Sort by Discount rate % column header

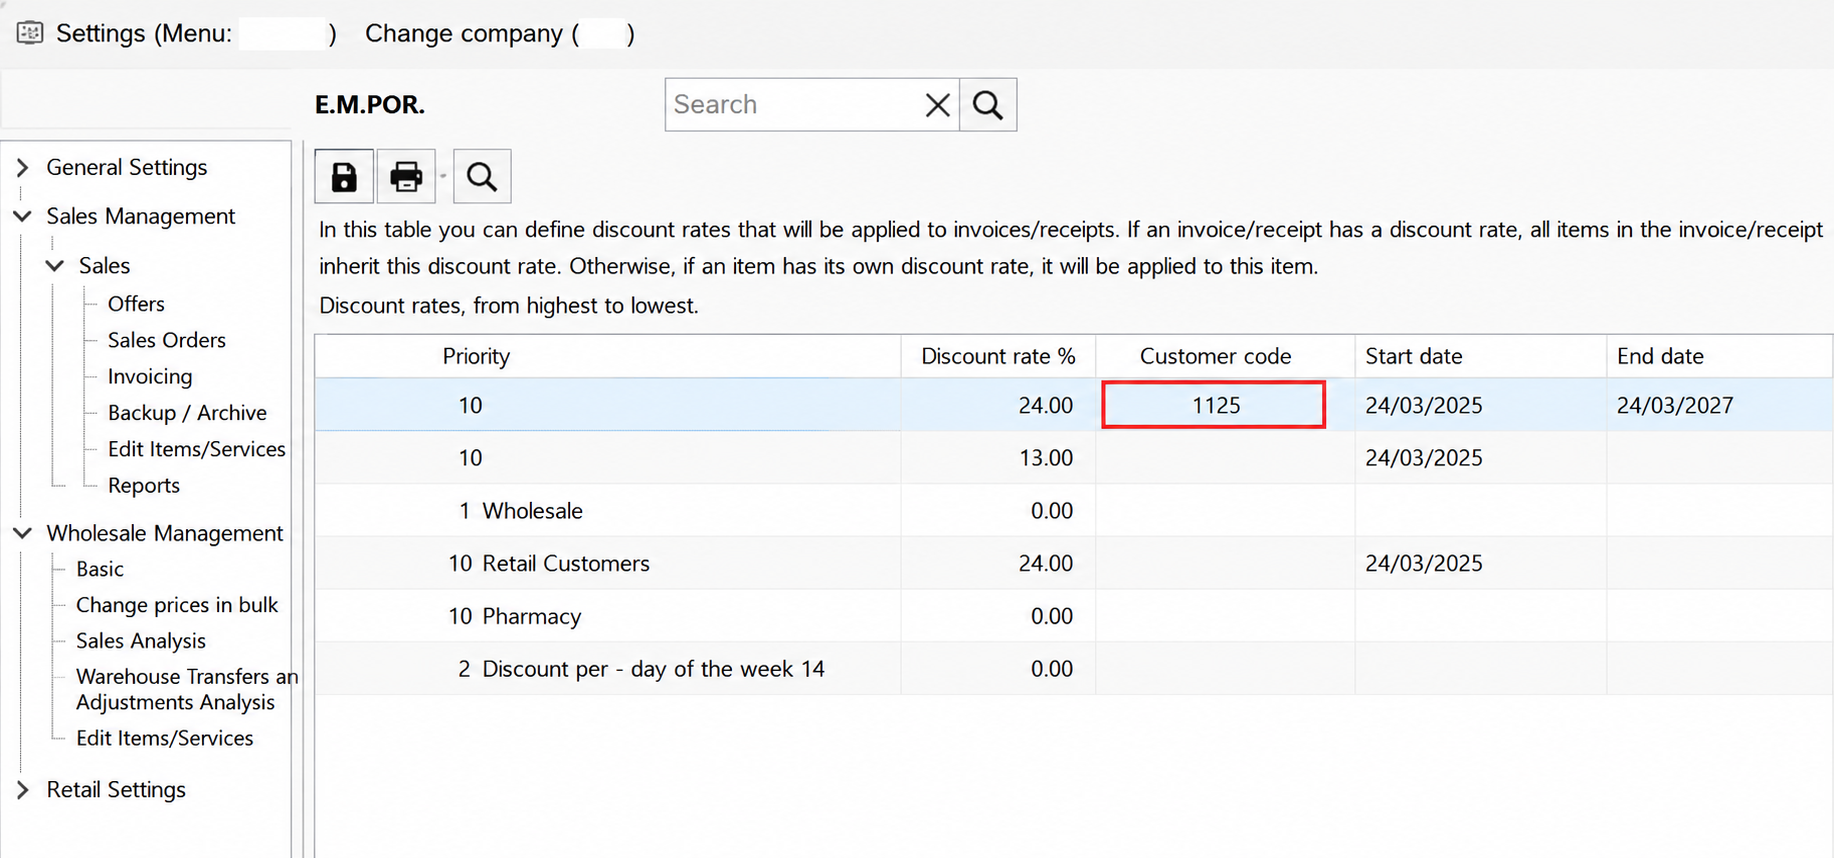(x=998, y=356)
